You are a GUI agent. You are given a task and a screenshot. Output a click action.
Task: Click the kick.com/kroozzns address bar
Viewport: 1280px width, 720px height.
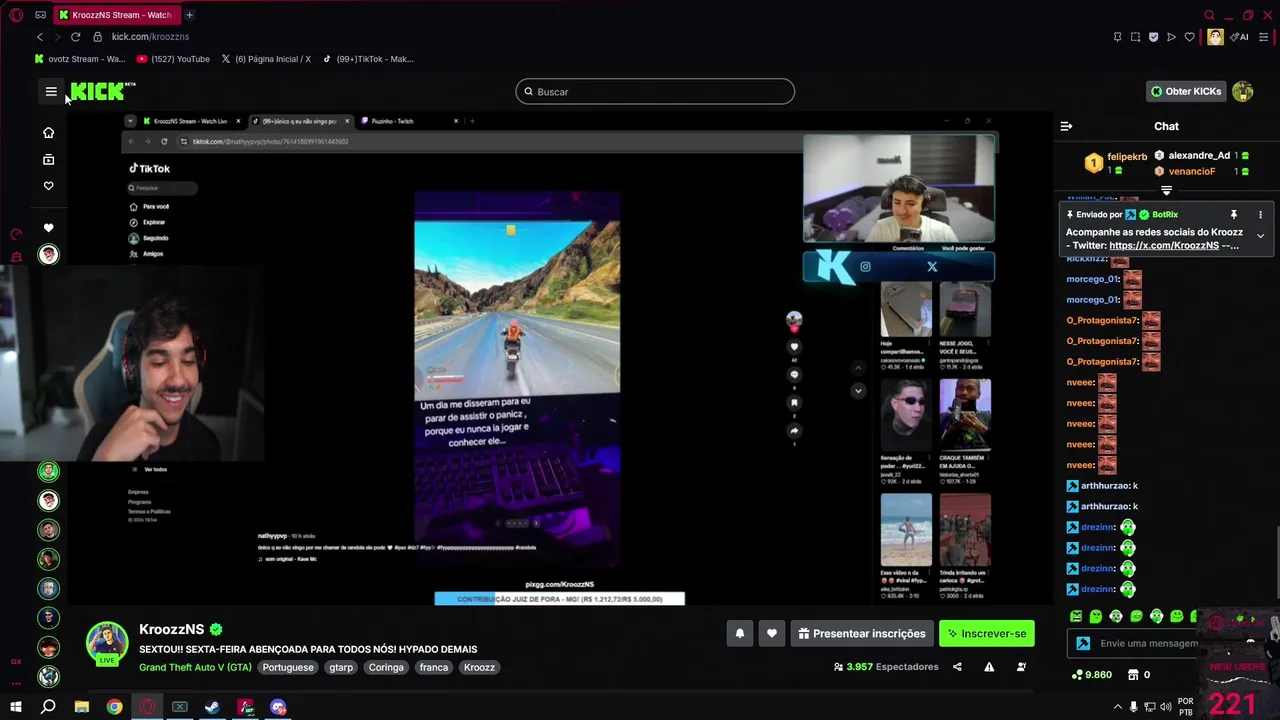pyautogui.click(x=150, y=37)
